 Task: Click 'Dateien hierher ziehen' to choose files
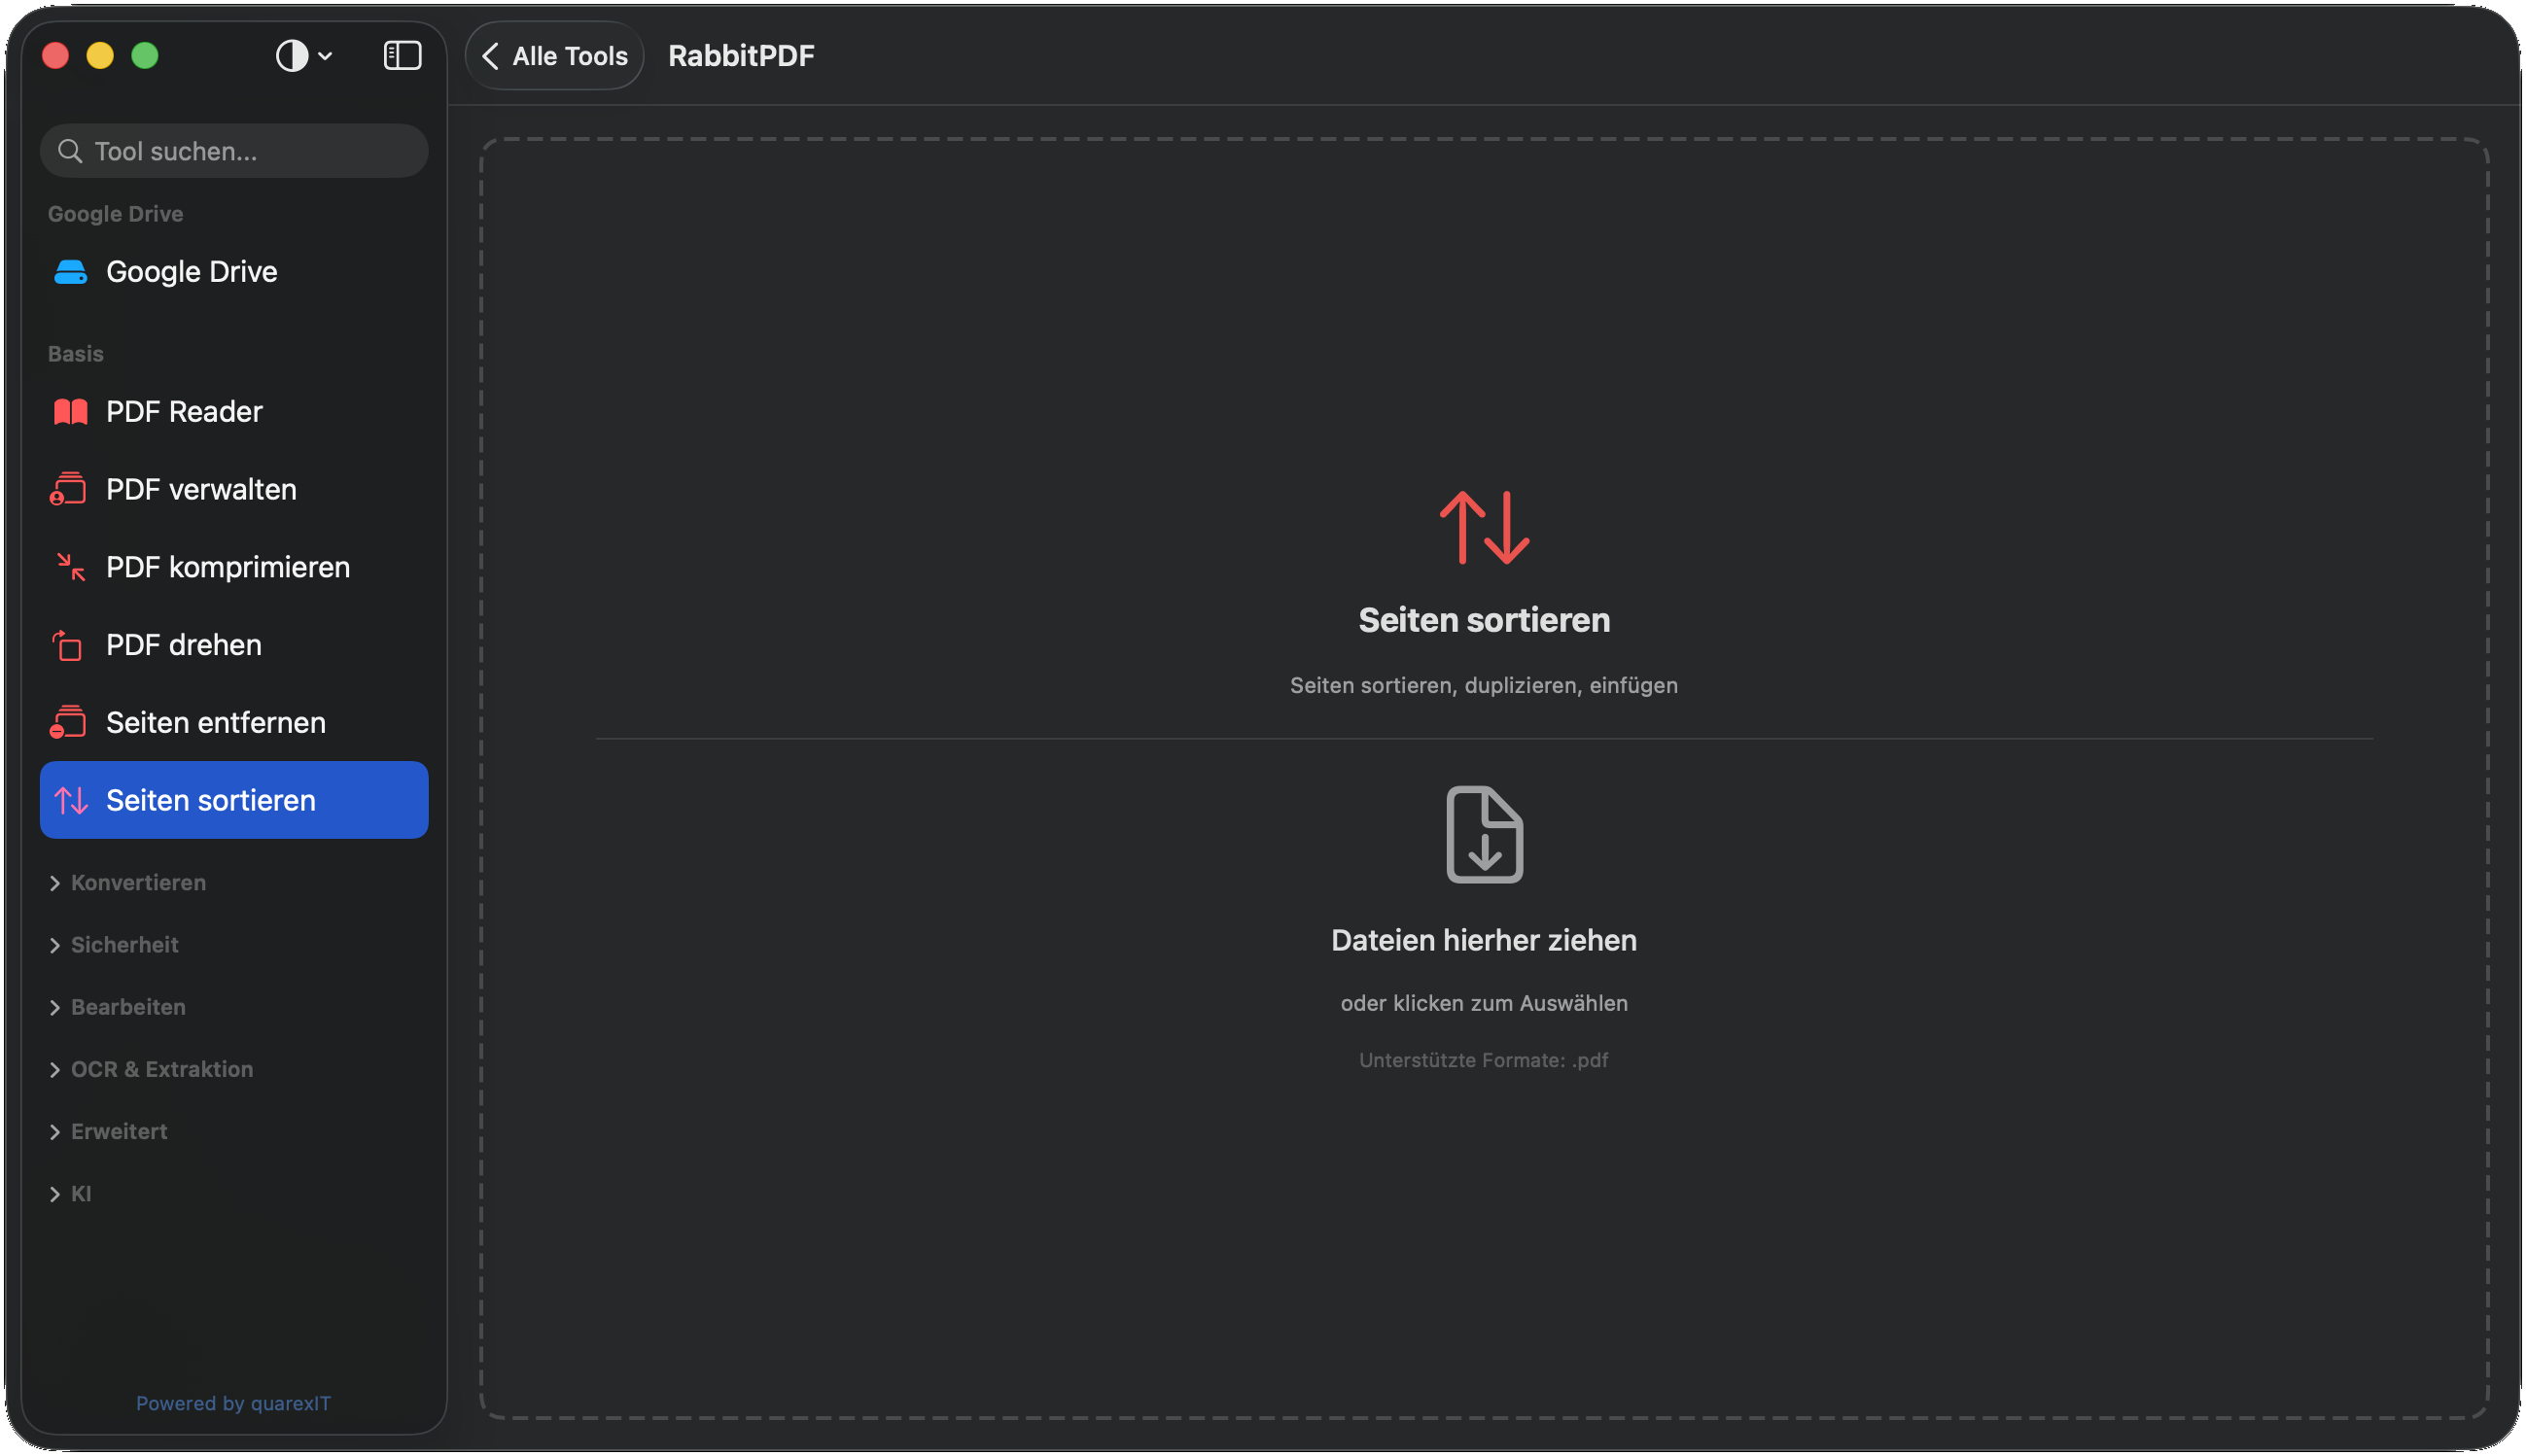[1484, 940]
